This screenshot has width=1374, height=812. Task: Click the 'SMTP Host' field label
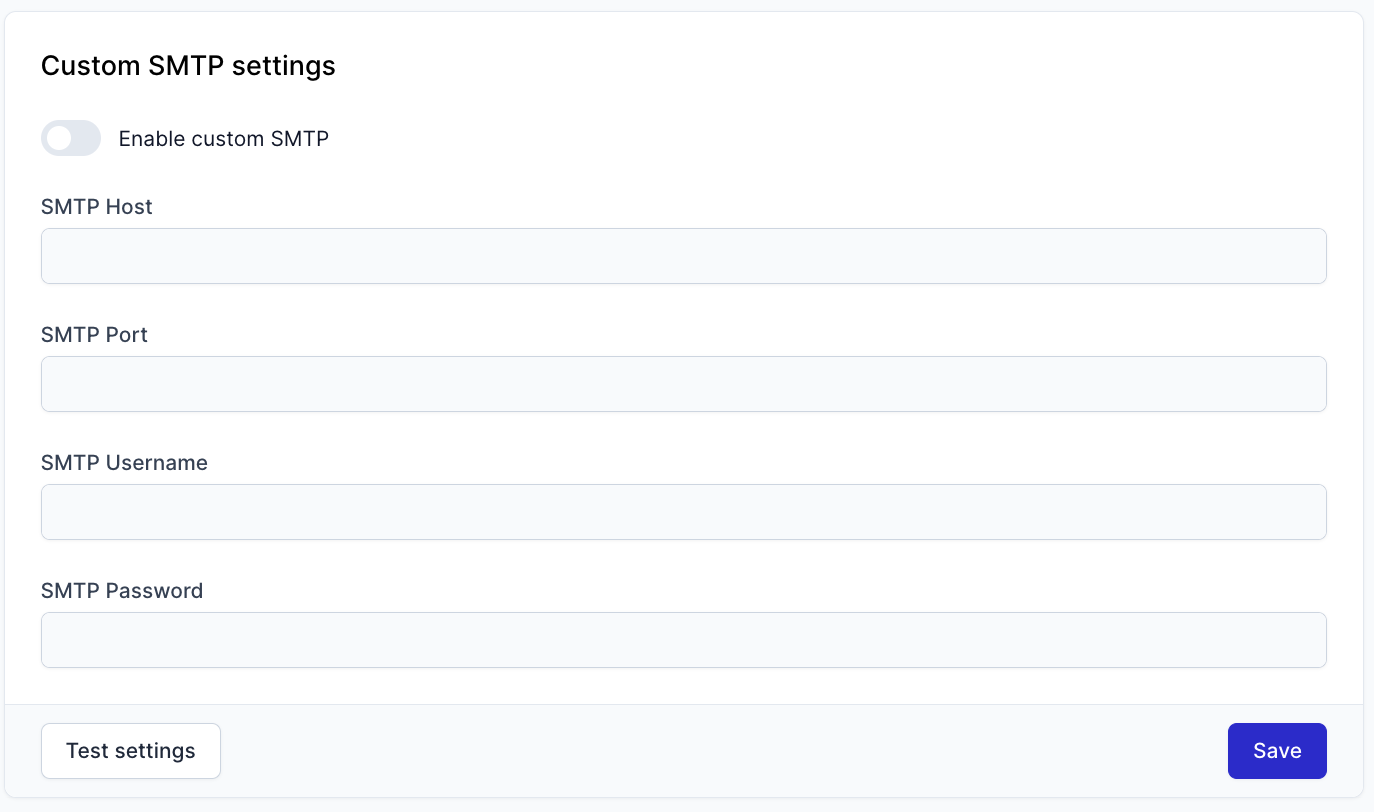pyautogui.click(x=97, y=207)
